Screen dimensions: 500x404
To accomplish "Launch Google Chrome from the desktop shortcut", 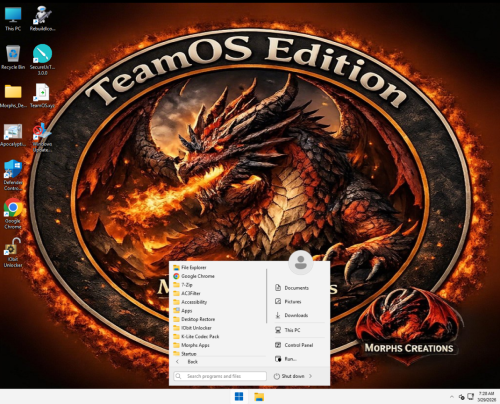I will coord(13,214).
